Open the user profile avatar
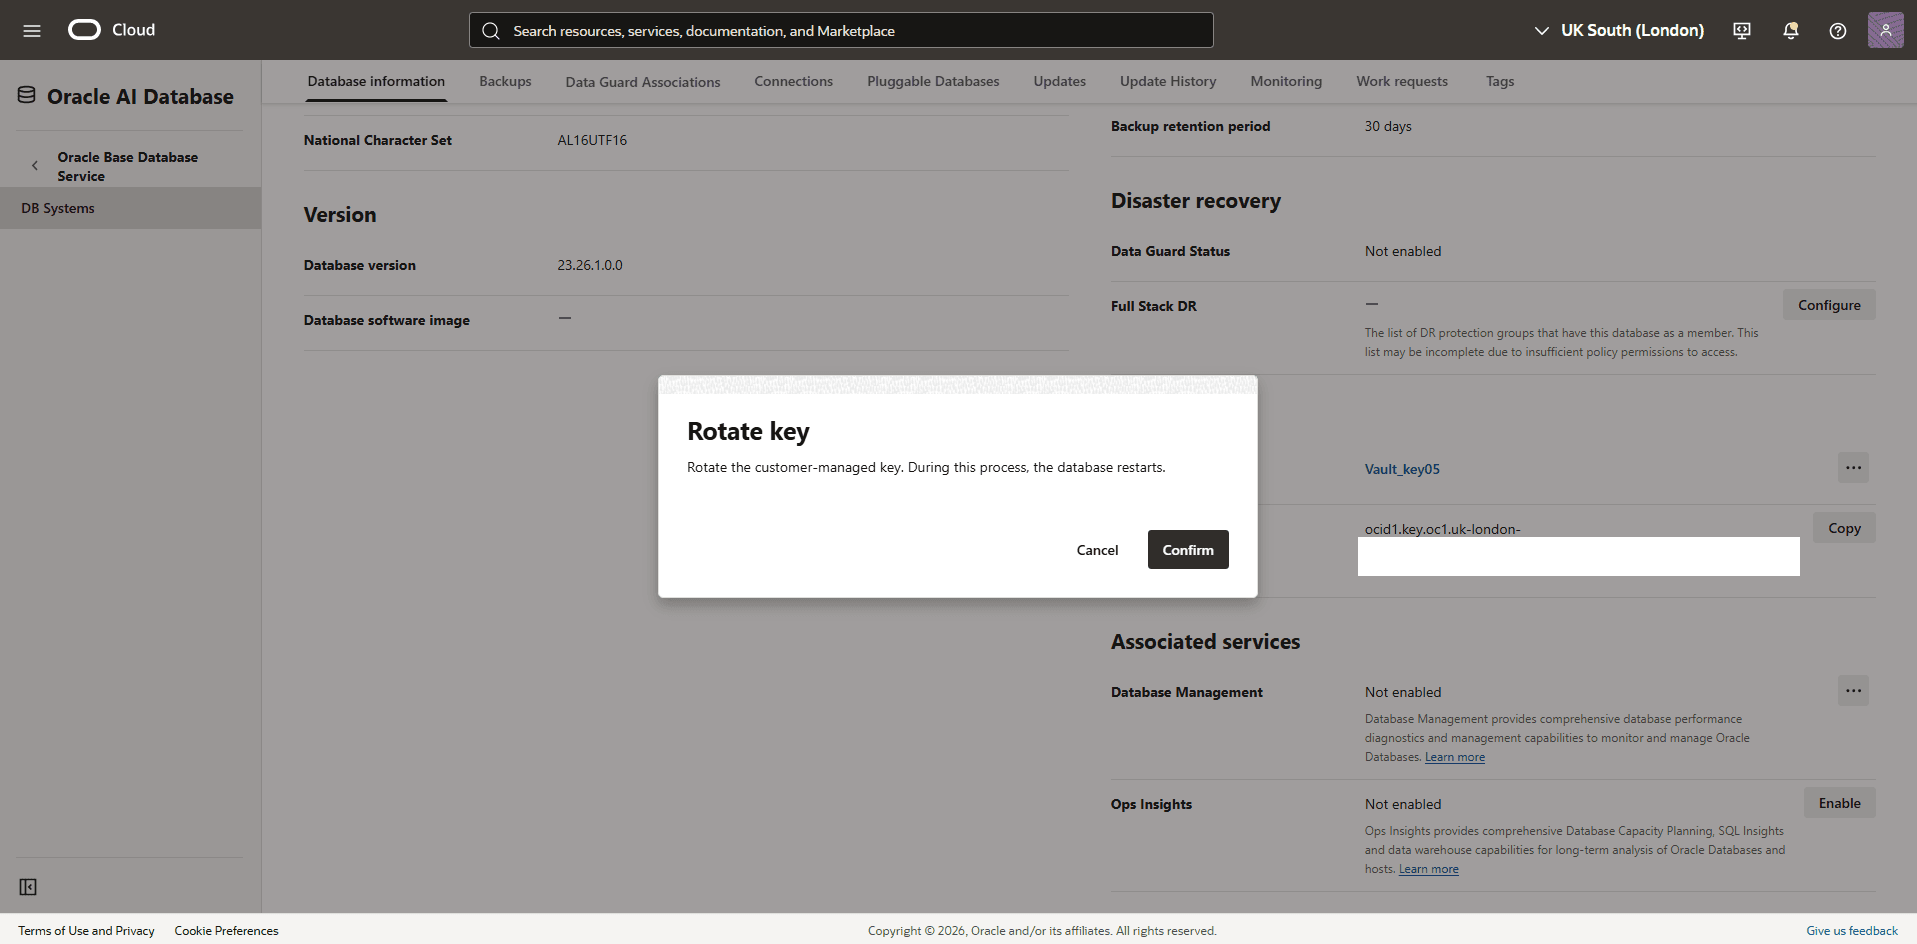 (x=1885, y=30)
